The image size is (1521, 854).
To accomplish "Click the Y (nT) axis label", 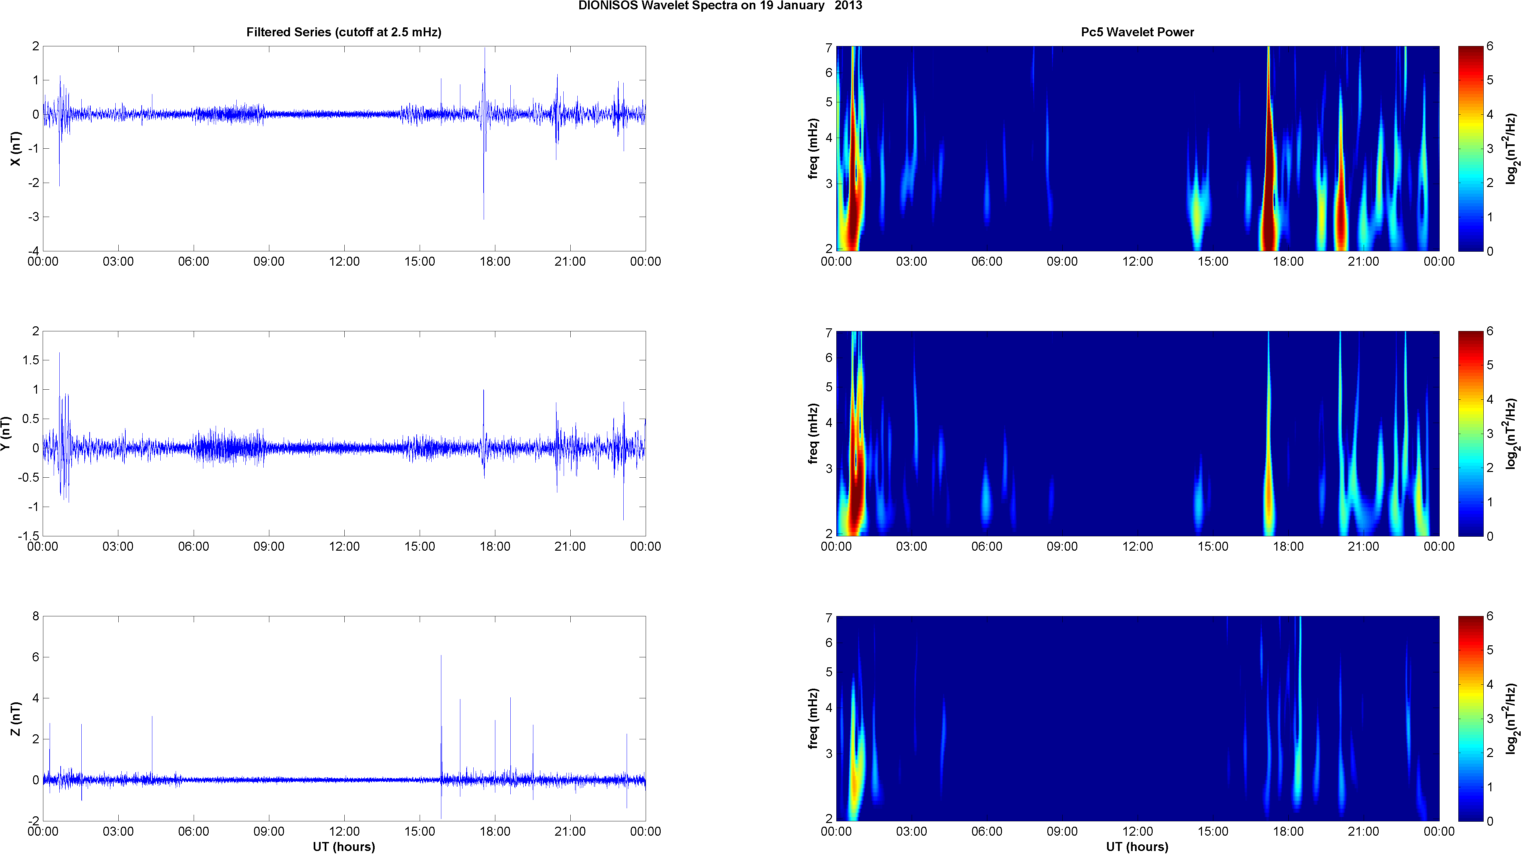I will 6,433.
